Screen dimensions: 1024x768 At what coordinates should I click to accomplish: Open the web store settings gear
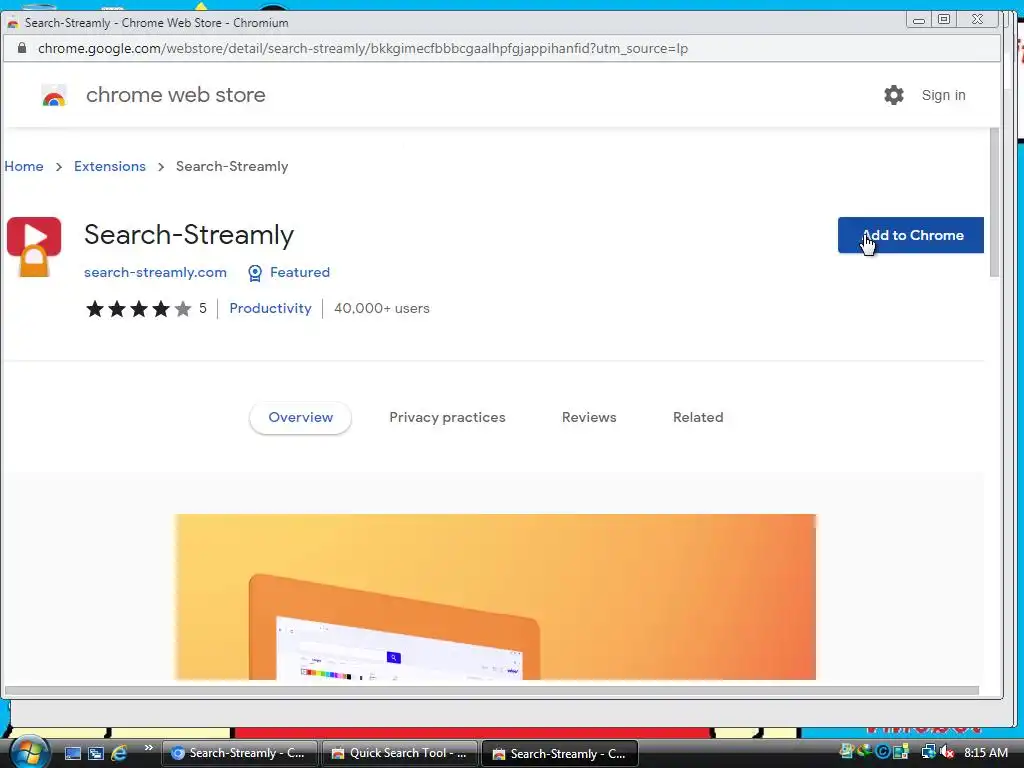pos(893,95)
